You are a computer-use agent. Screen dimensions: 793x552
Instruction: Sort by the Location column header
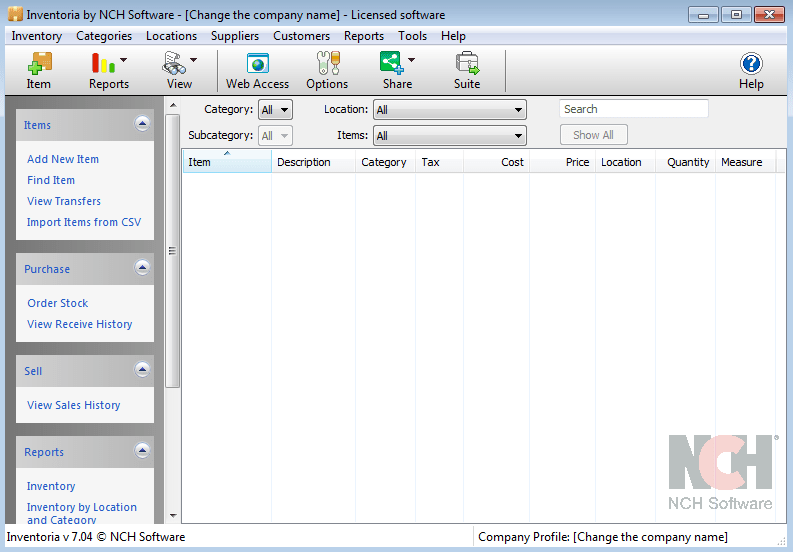point(626,162)
